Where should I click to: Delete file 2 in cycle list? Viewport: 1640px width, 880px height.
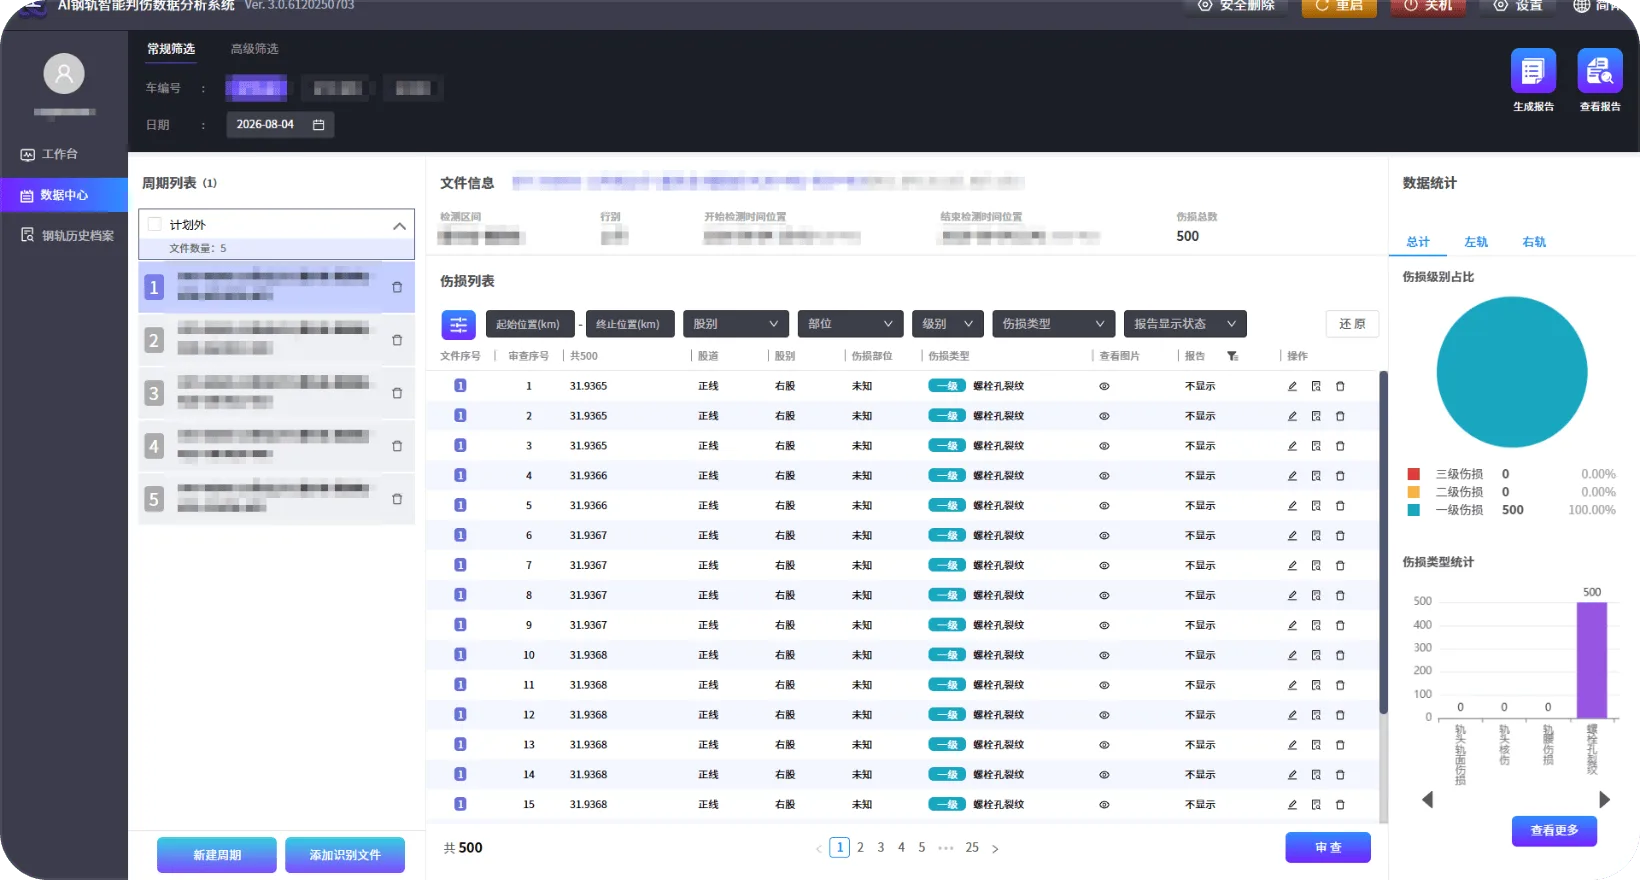click(x=397, y=340)
